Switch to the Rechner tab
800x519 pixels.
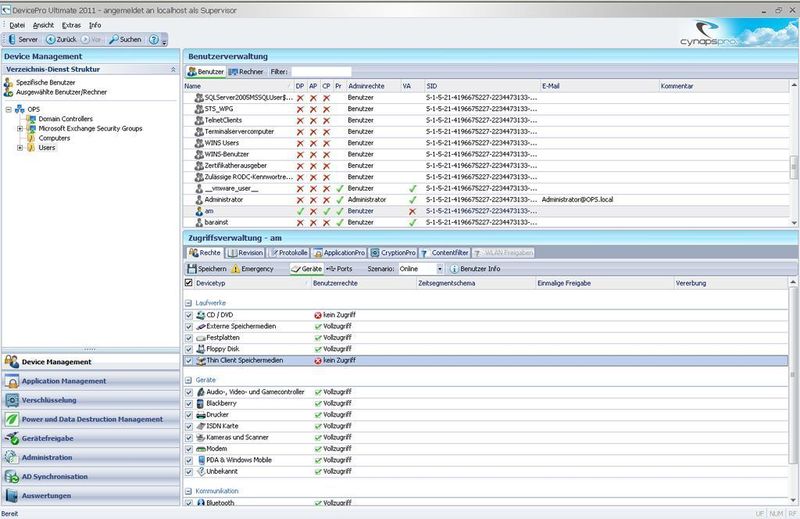(246, 72)
